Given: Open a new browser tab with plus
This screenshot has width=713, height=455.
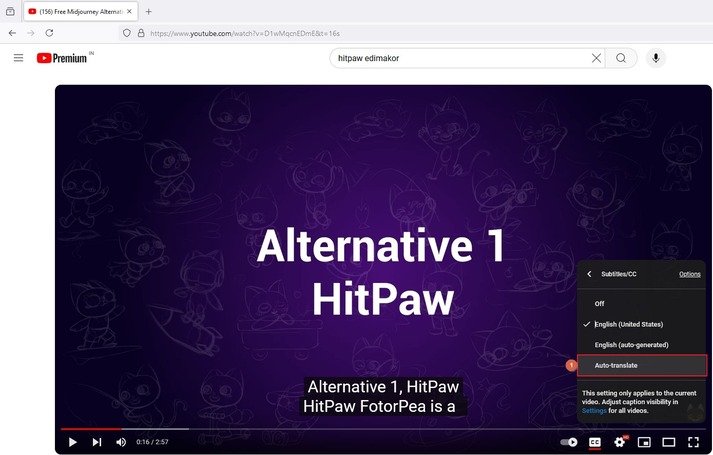Looking at the screenshot, I should 148,11.
